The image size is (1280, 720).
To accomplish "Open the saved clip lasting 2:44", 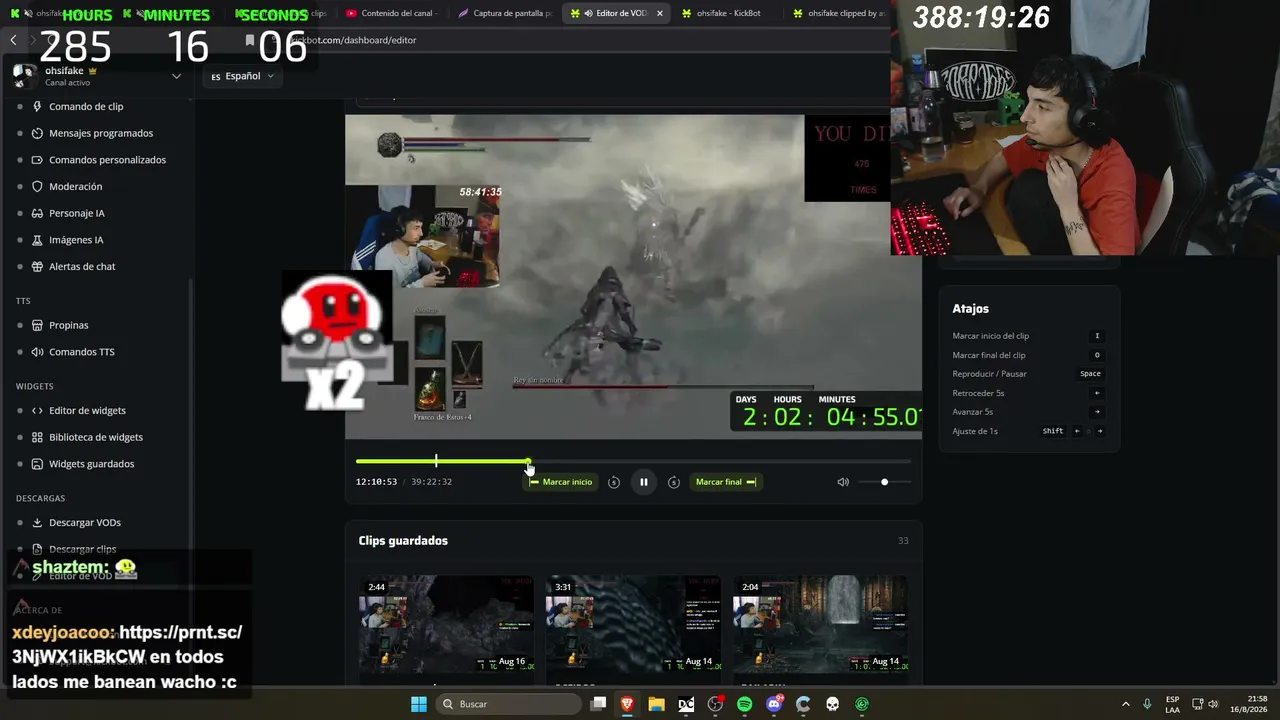I will [x=446, y=624].
